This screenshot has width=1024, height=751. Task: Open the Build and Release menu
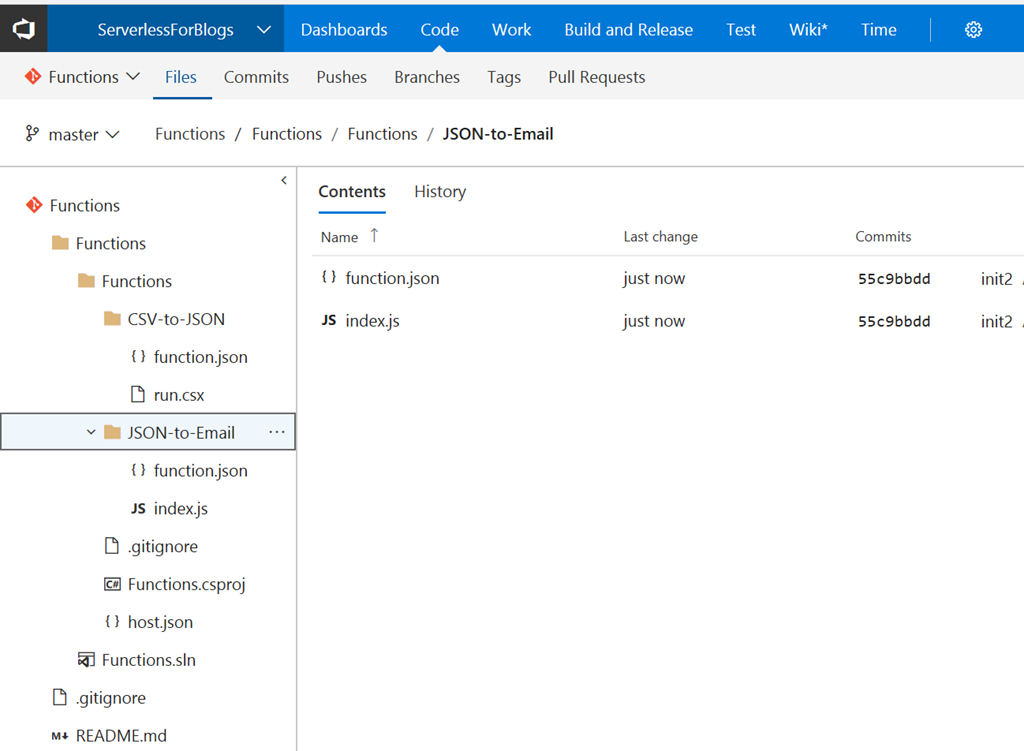[628, 30]
